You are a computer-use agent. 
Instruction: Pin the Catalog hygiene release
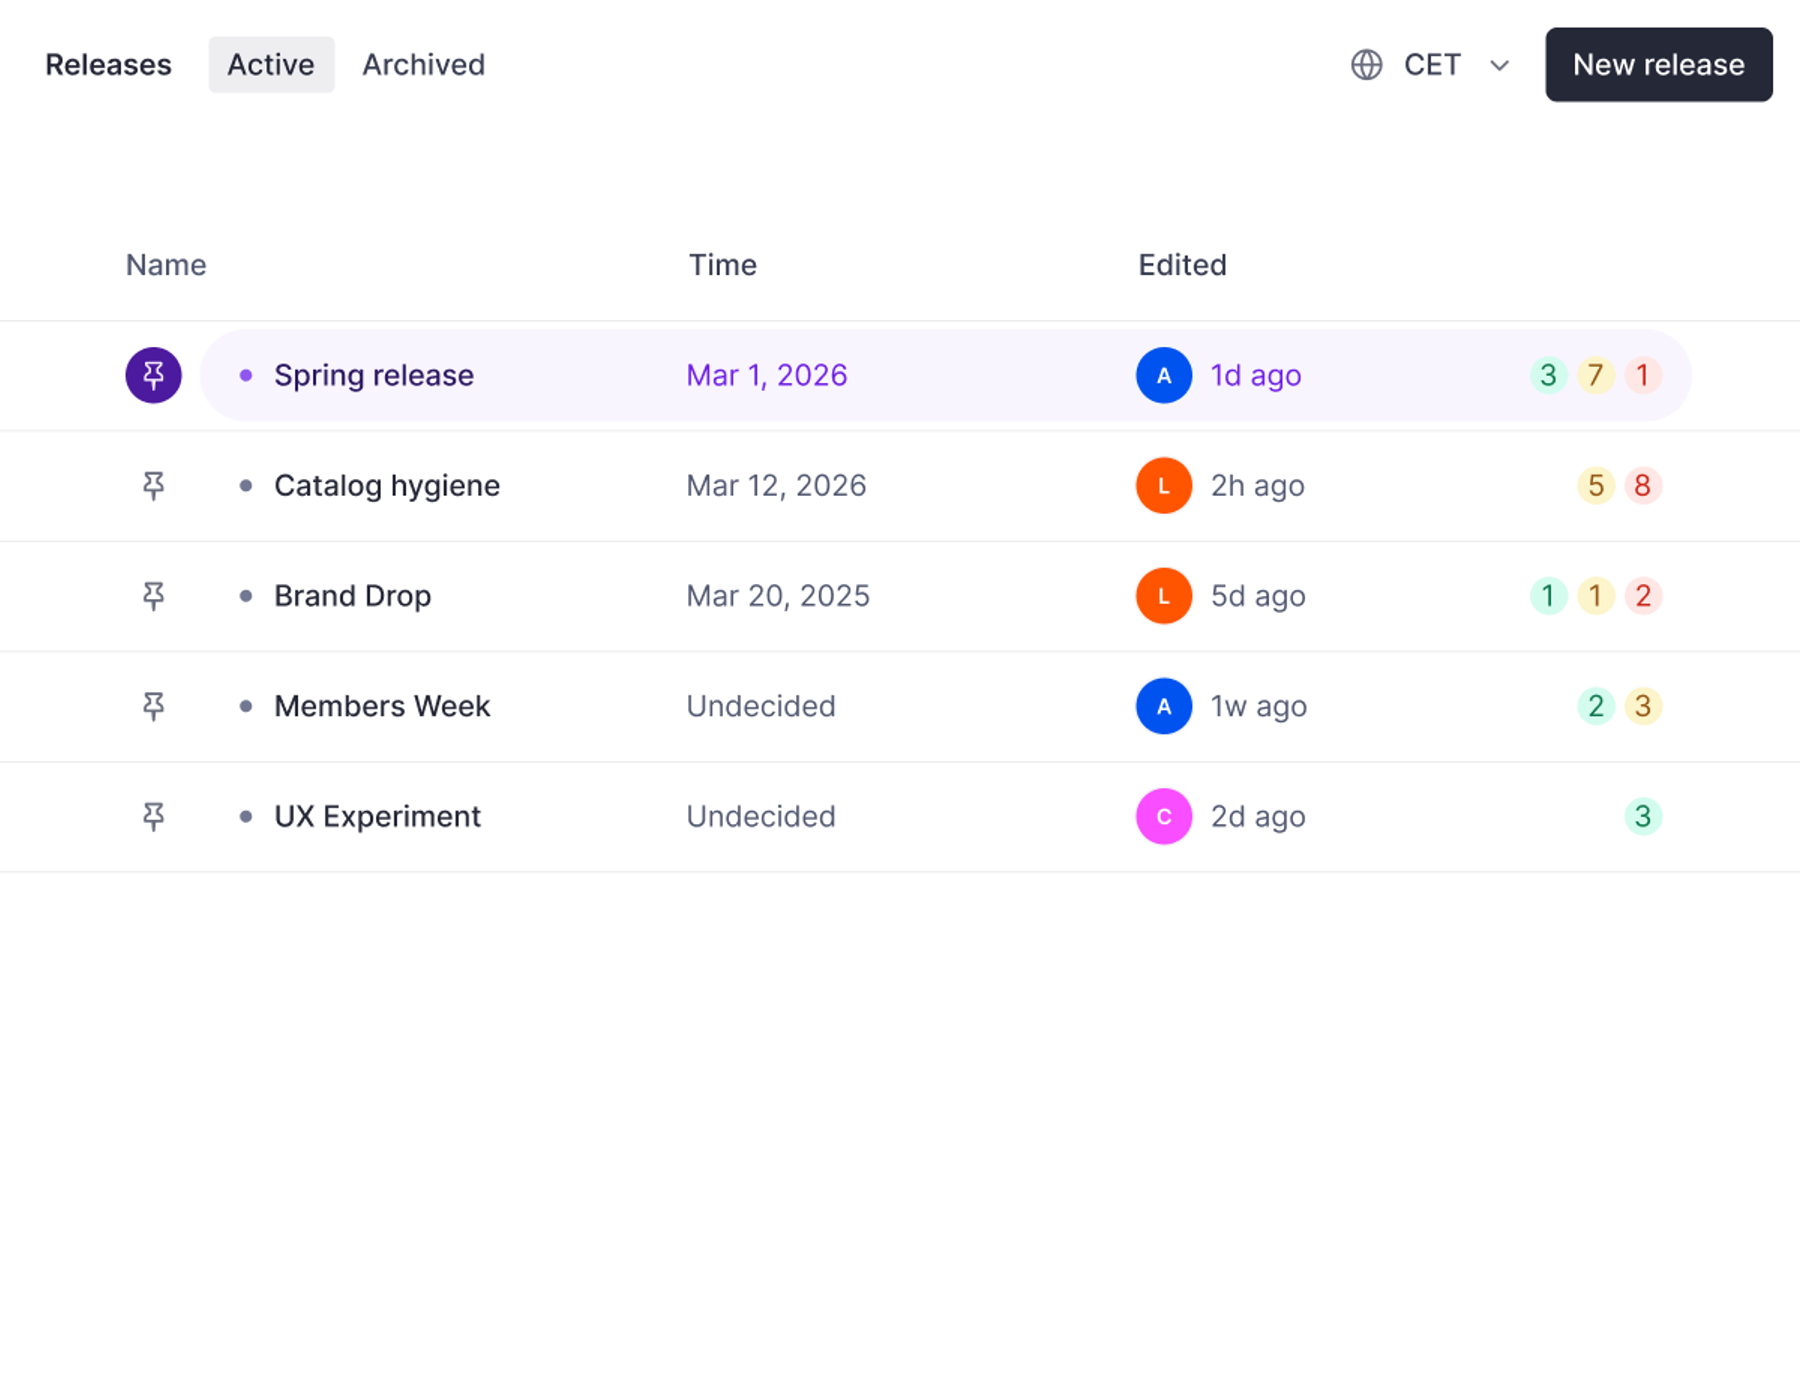pos(153,486)
